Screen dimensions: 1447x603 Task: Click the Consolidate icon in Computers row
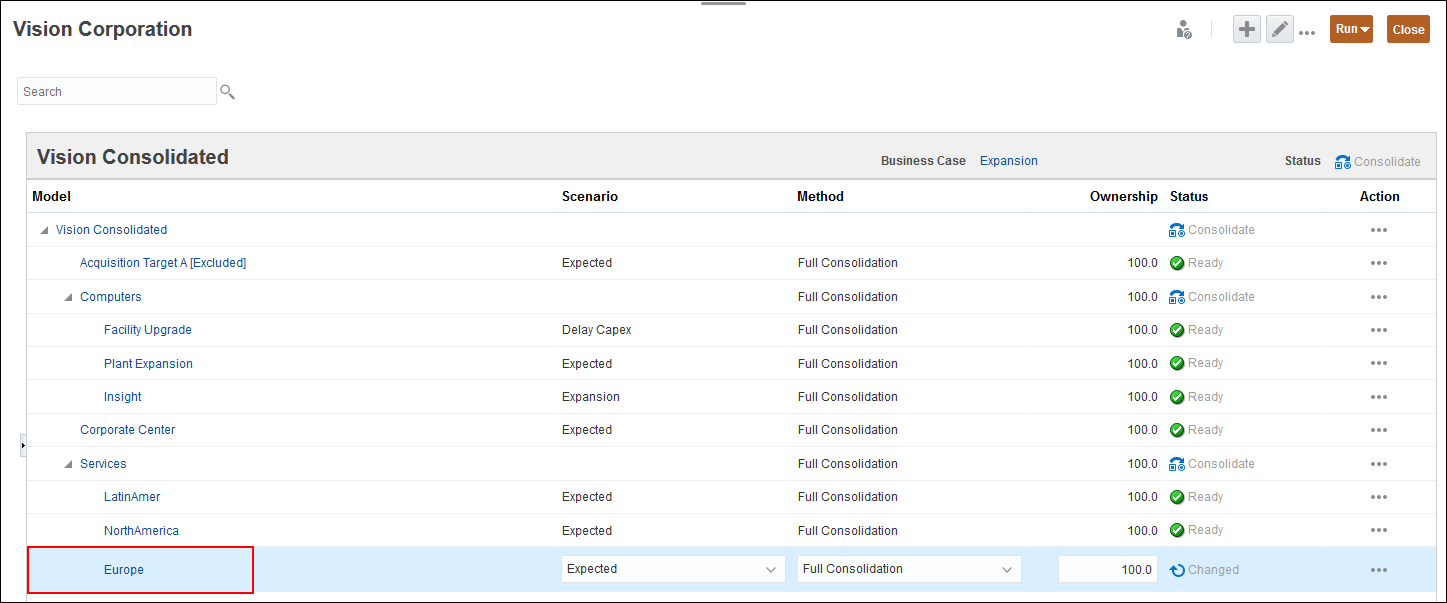coord(1177,297)
